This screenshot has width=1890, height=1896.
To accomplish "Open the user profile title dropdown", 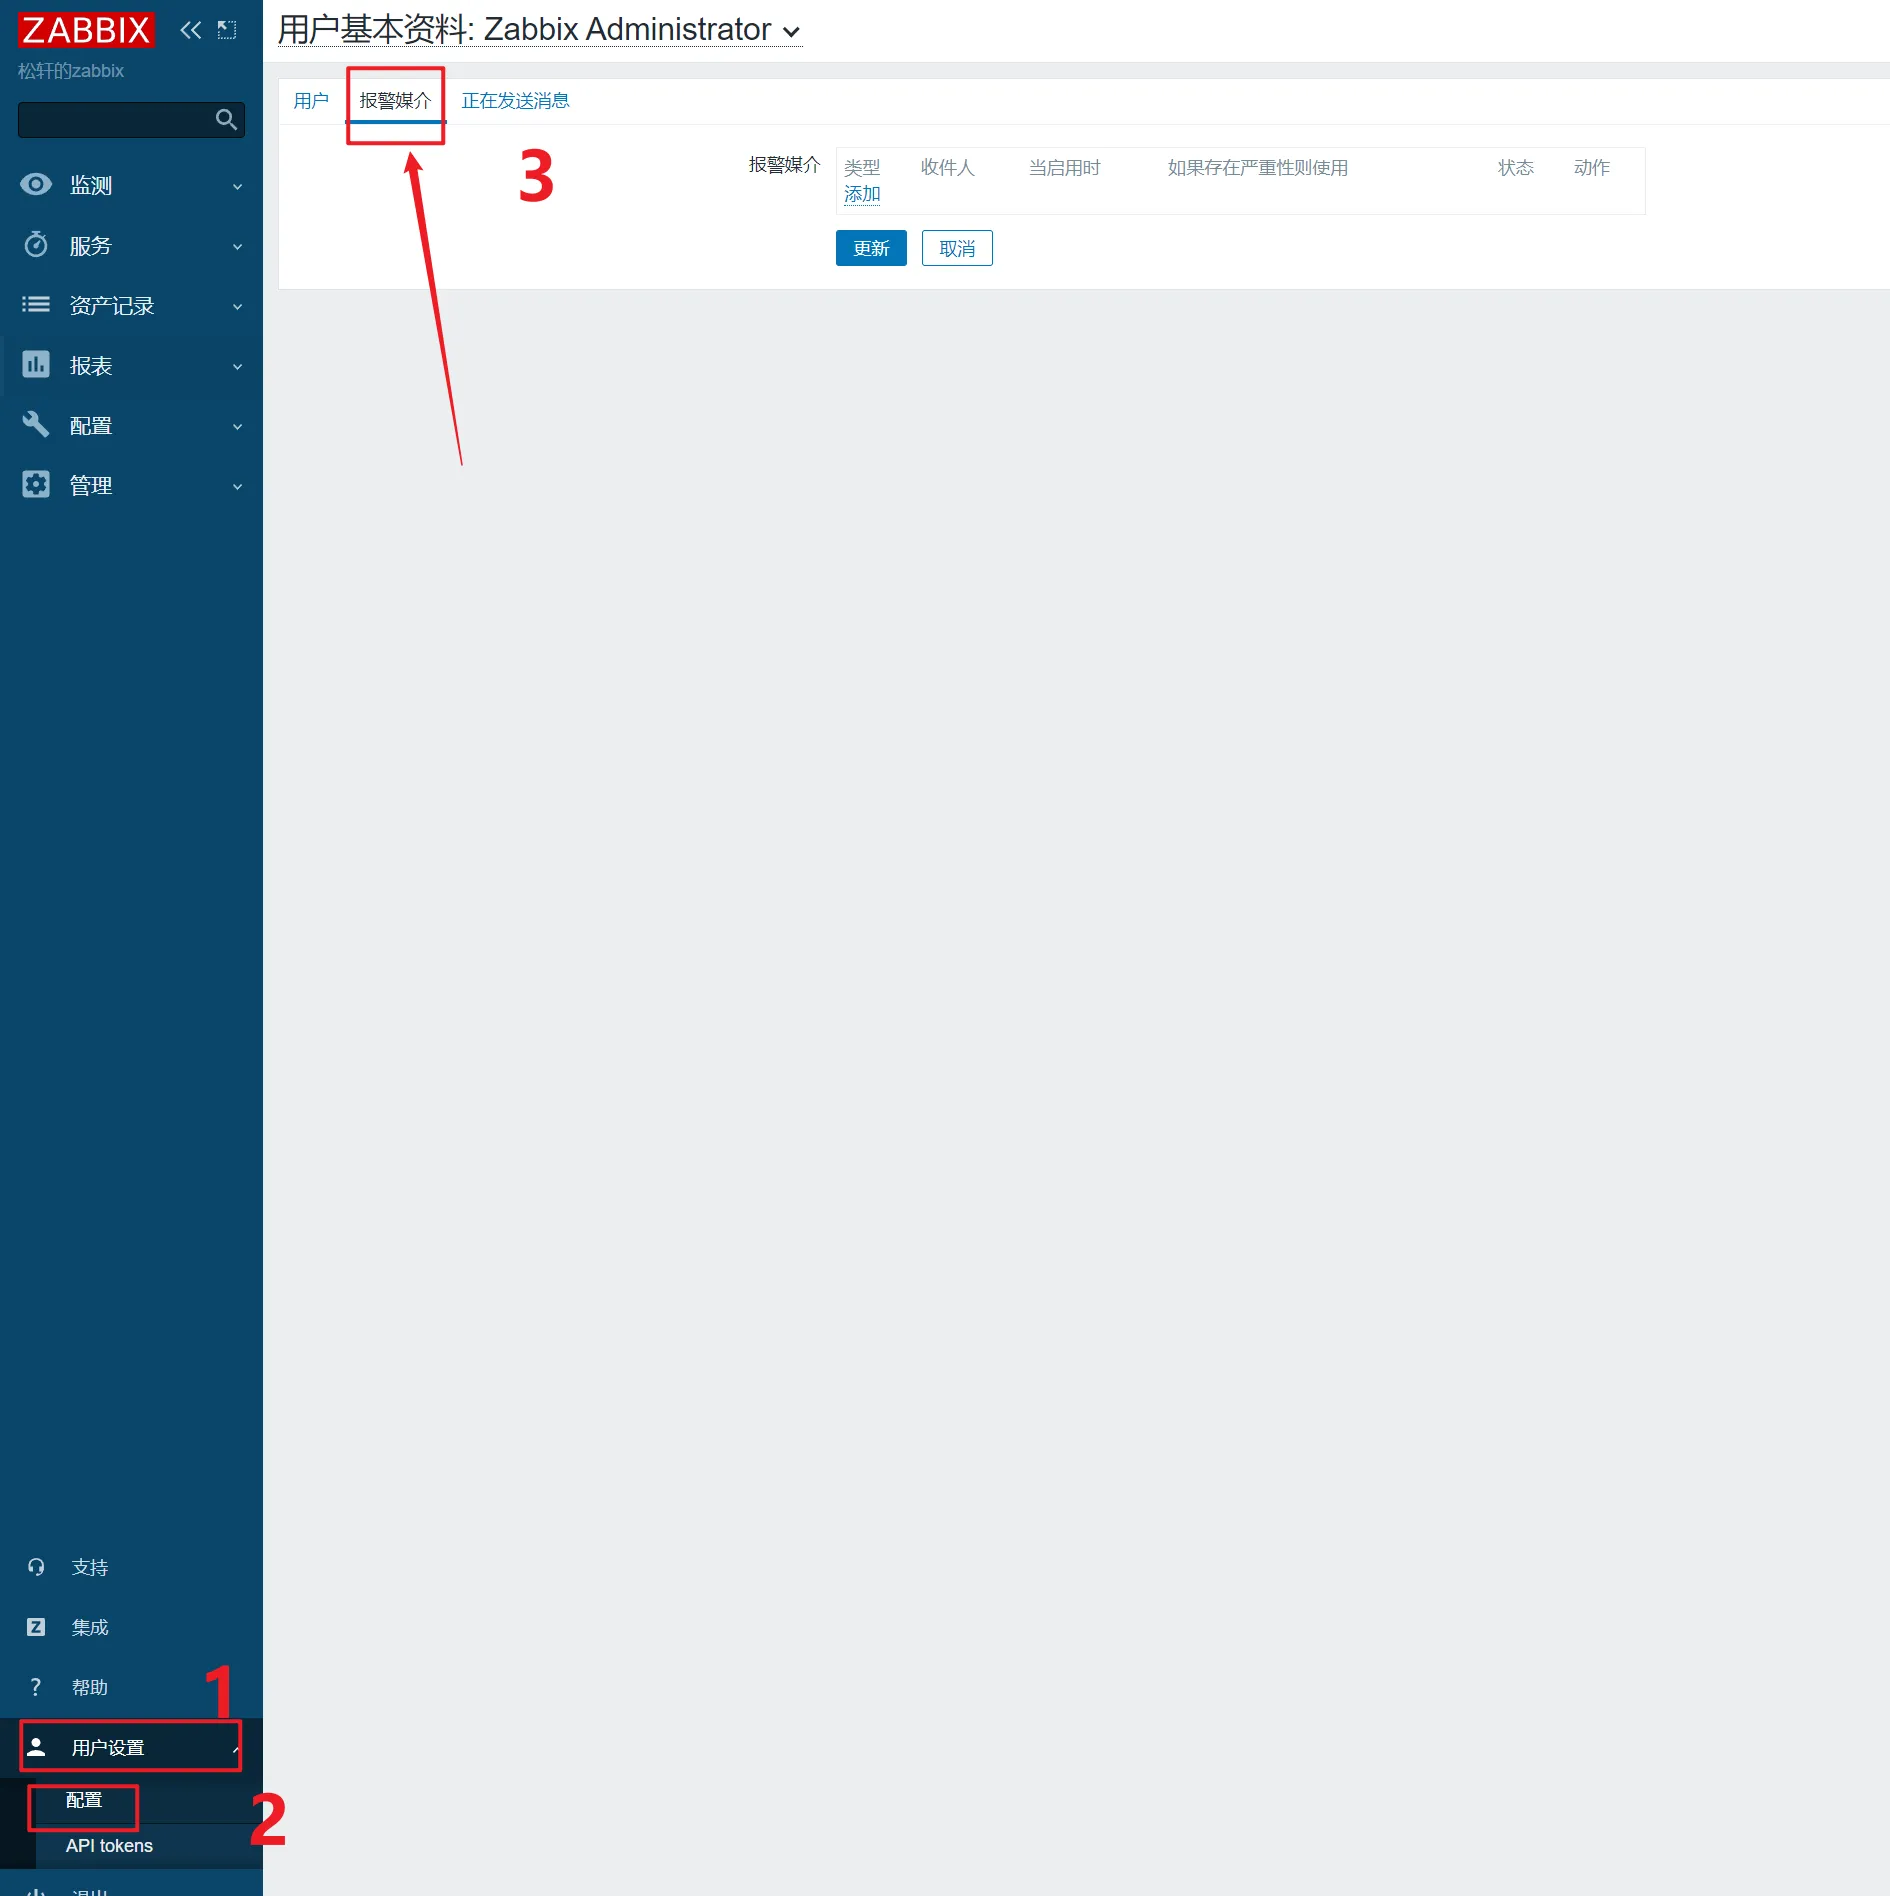I will 791,31.
